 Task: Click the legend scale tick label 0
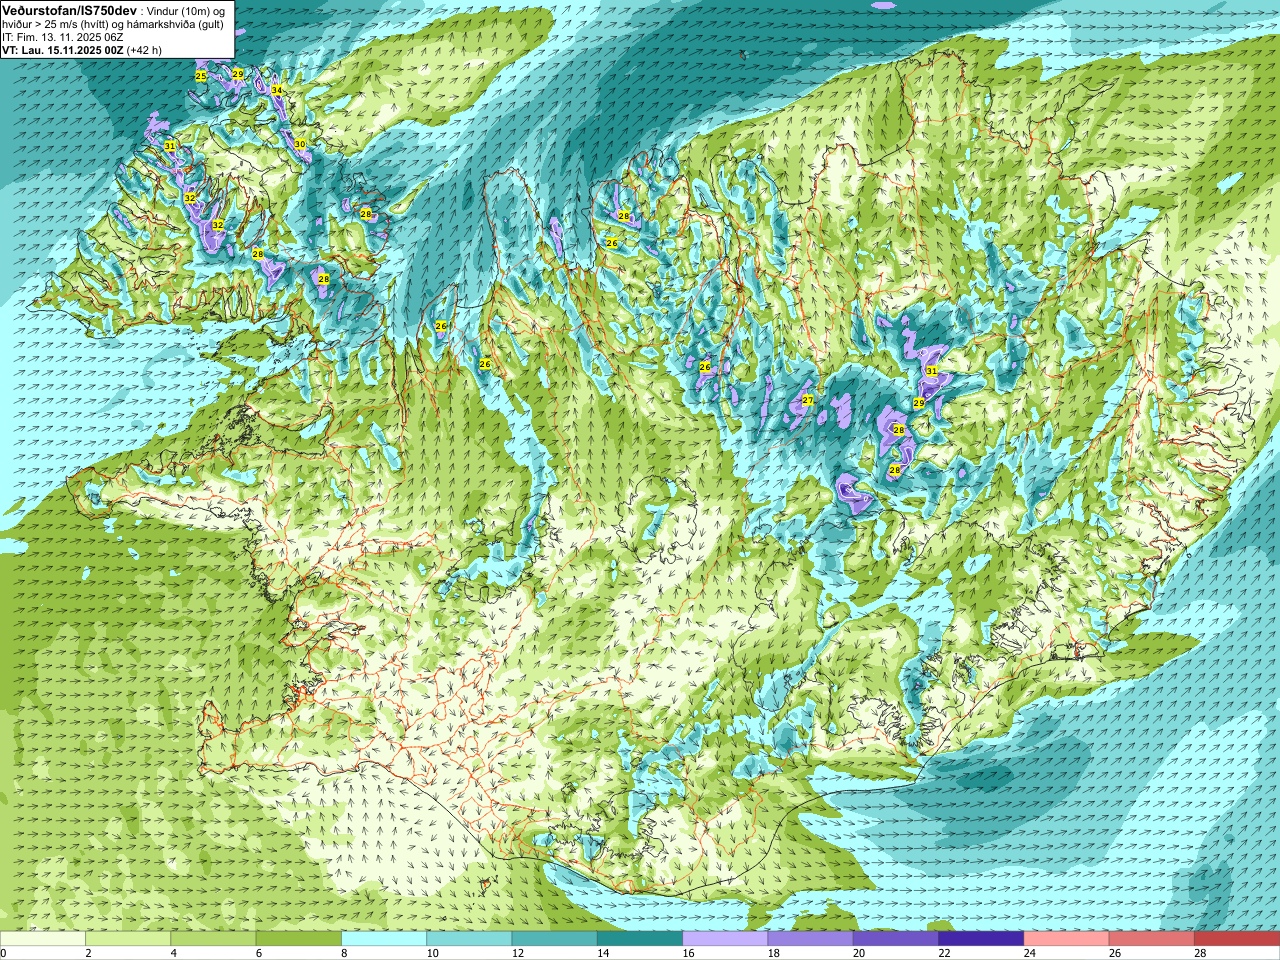point(4,953)
